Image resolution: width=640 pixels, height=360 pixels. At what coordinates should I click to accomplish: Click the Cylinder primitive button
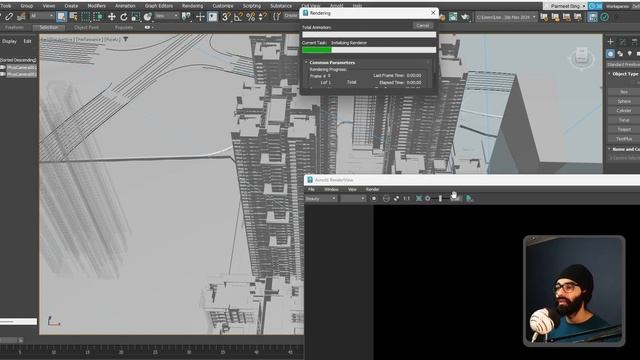(624, 111)
